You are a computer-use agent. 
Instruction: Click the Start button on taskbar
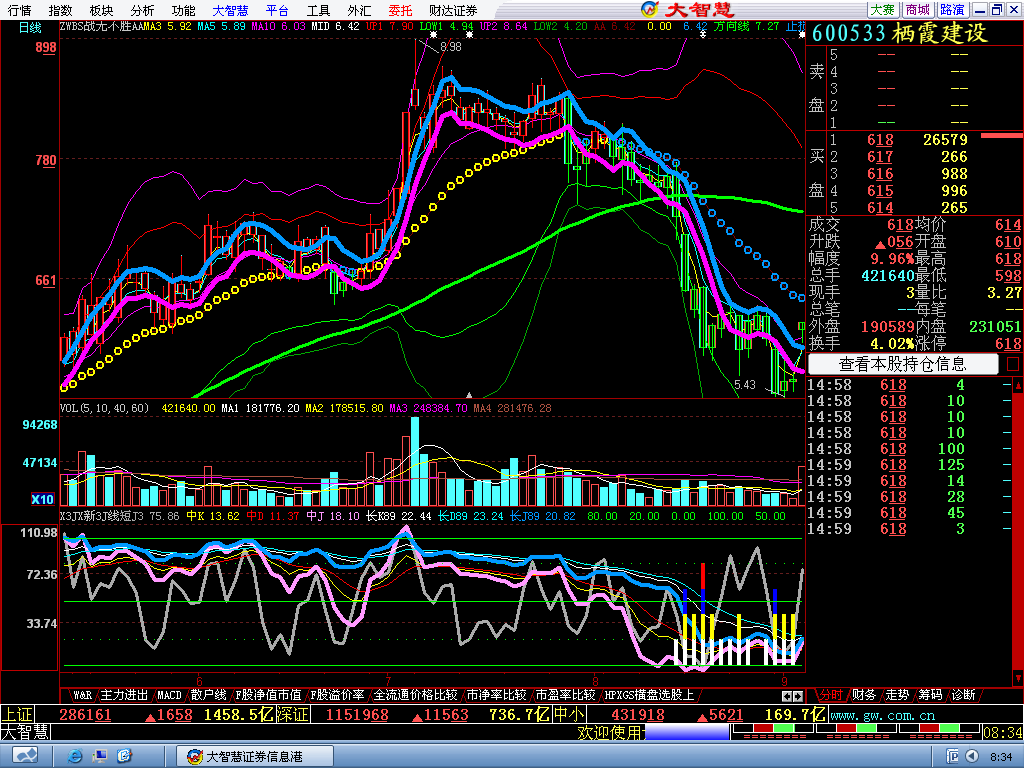[25, 756]
